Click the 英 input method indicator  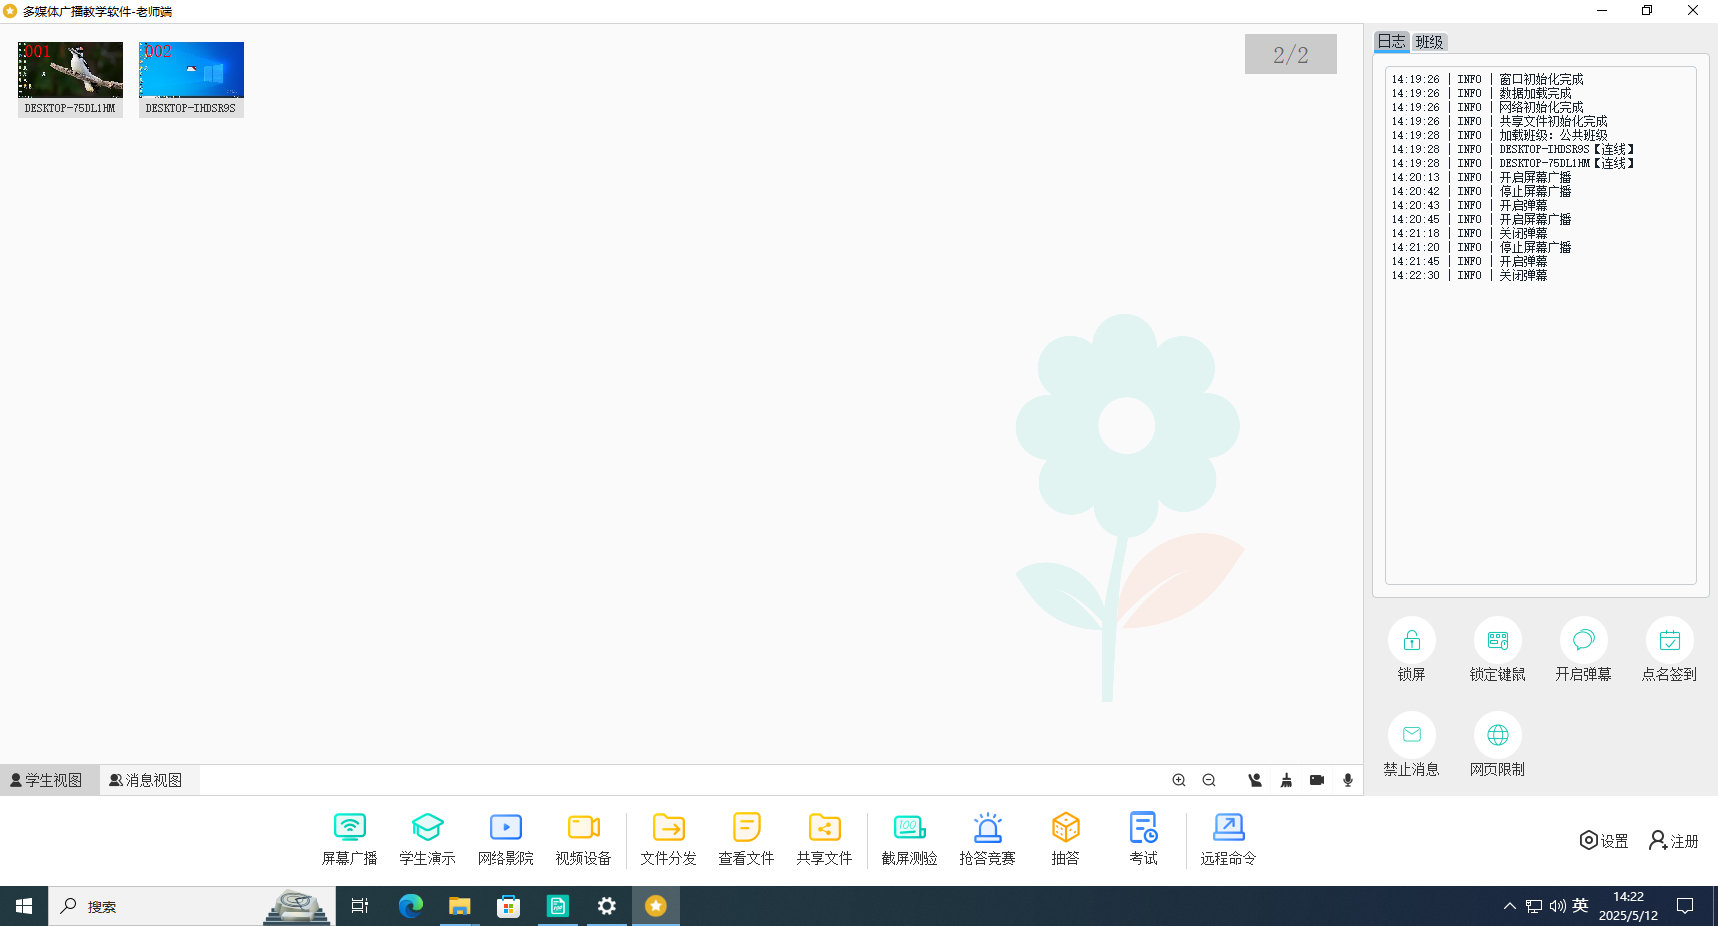click(1580, 905)
